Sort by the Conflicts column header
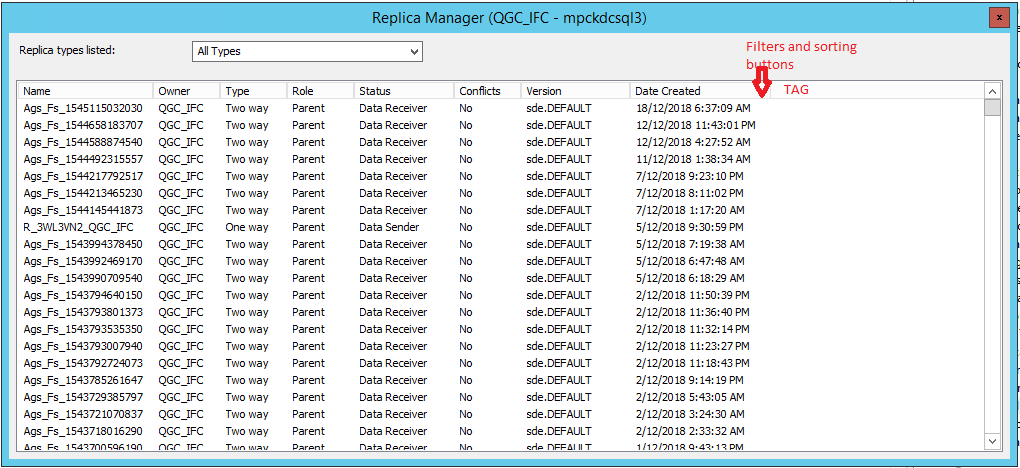 tap(488, 90)
